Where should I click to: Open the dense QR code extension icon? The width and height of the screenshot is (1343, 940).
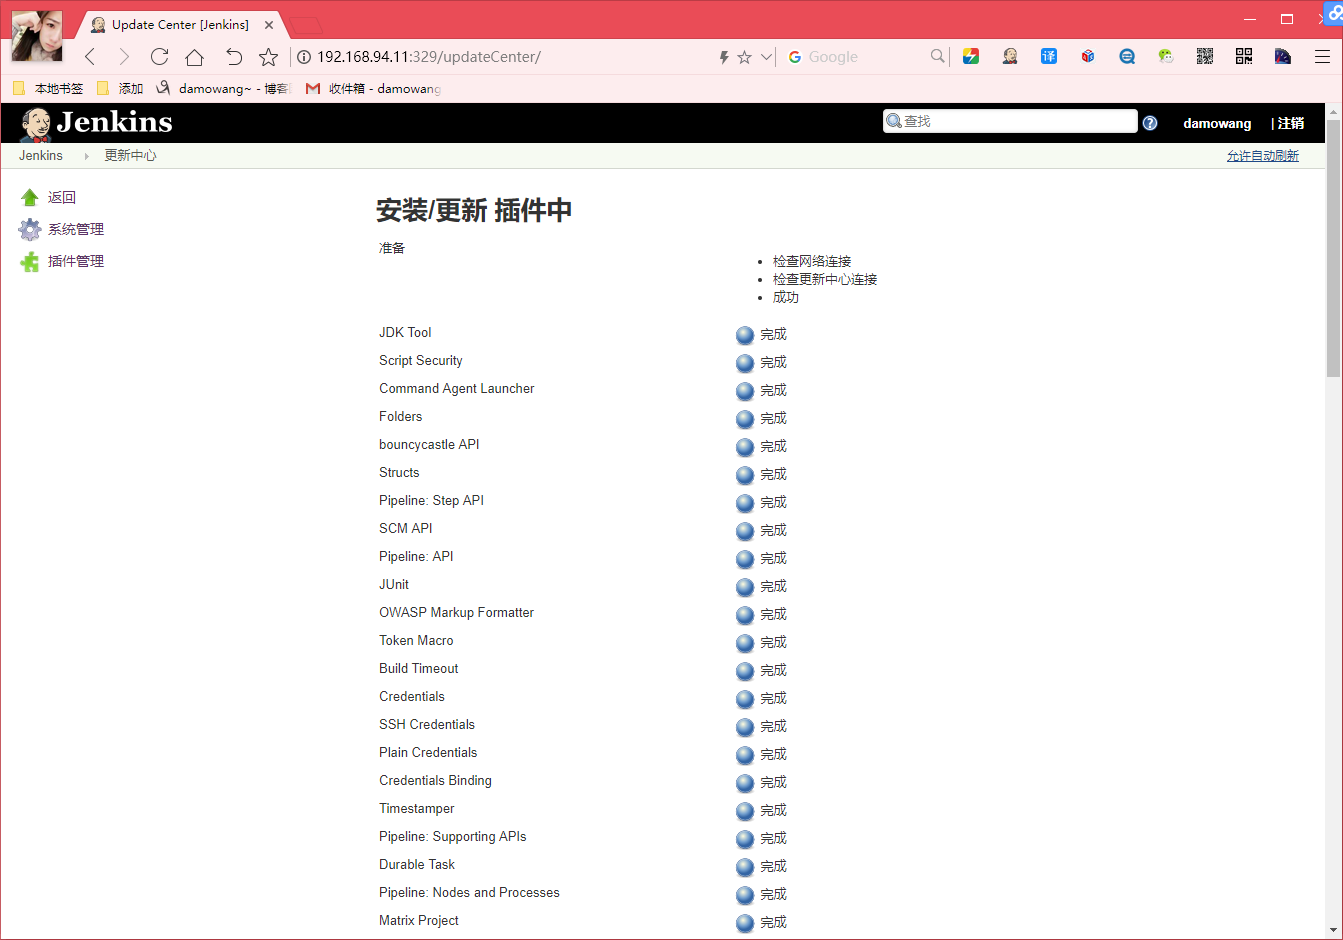1205,56
